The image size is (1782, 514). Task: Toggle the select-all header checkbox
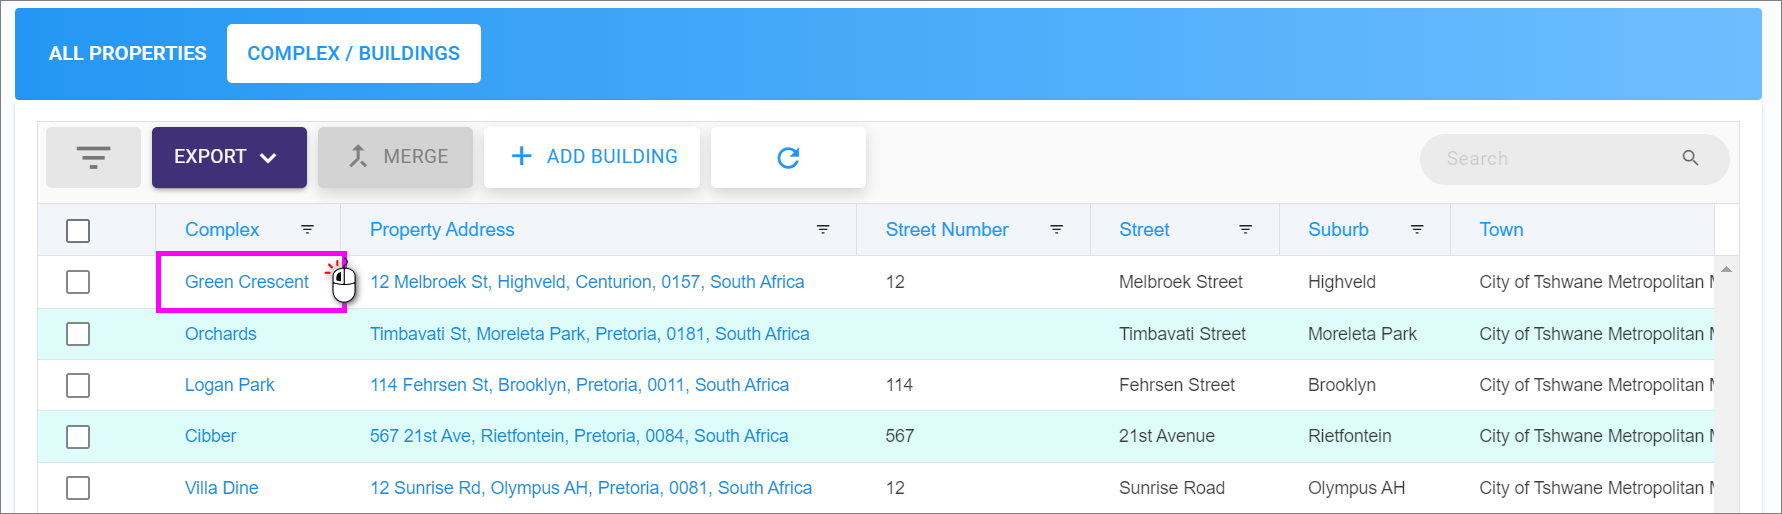point(78,231)
